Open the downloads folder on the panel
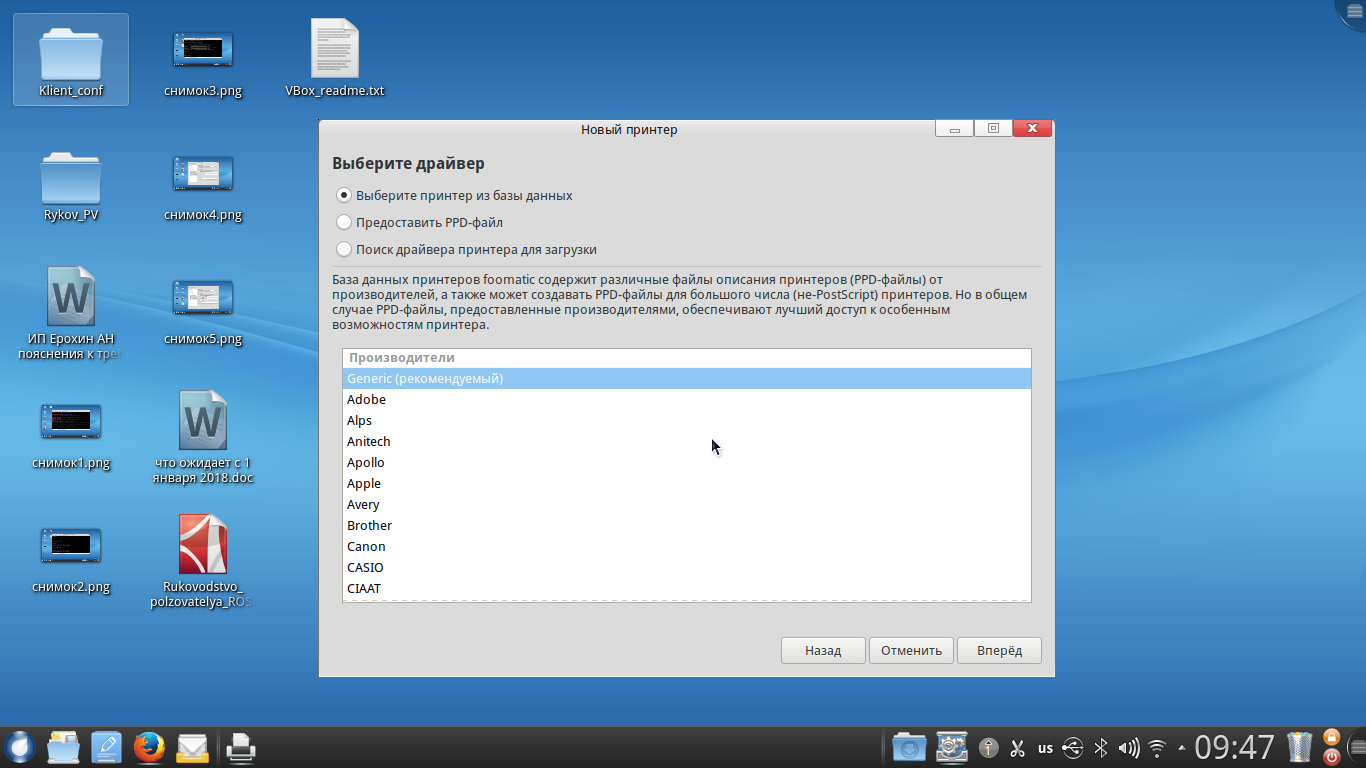Screen dimensions: 1366x768 pyautogui.click(x=909, y=747)
